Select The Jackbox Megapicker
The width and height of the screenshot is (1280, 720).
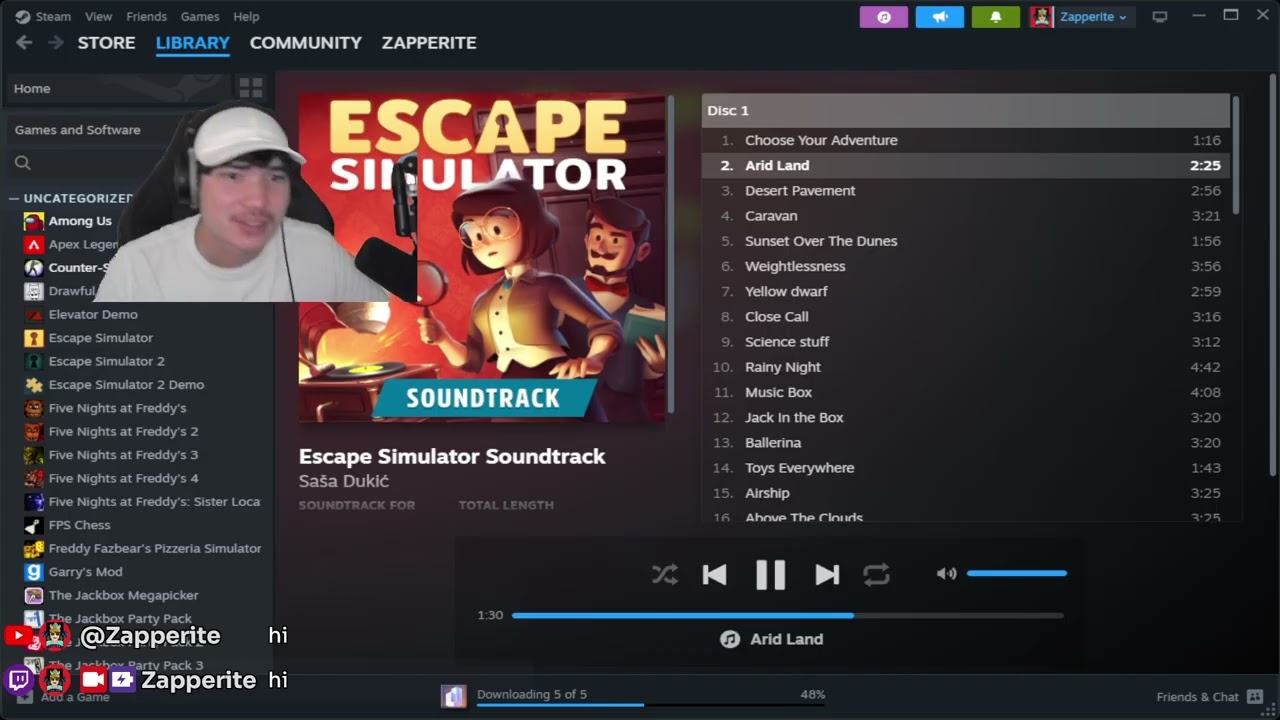pyautogui.click(x=123, y=595)
